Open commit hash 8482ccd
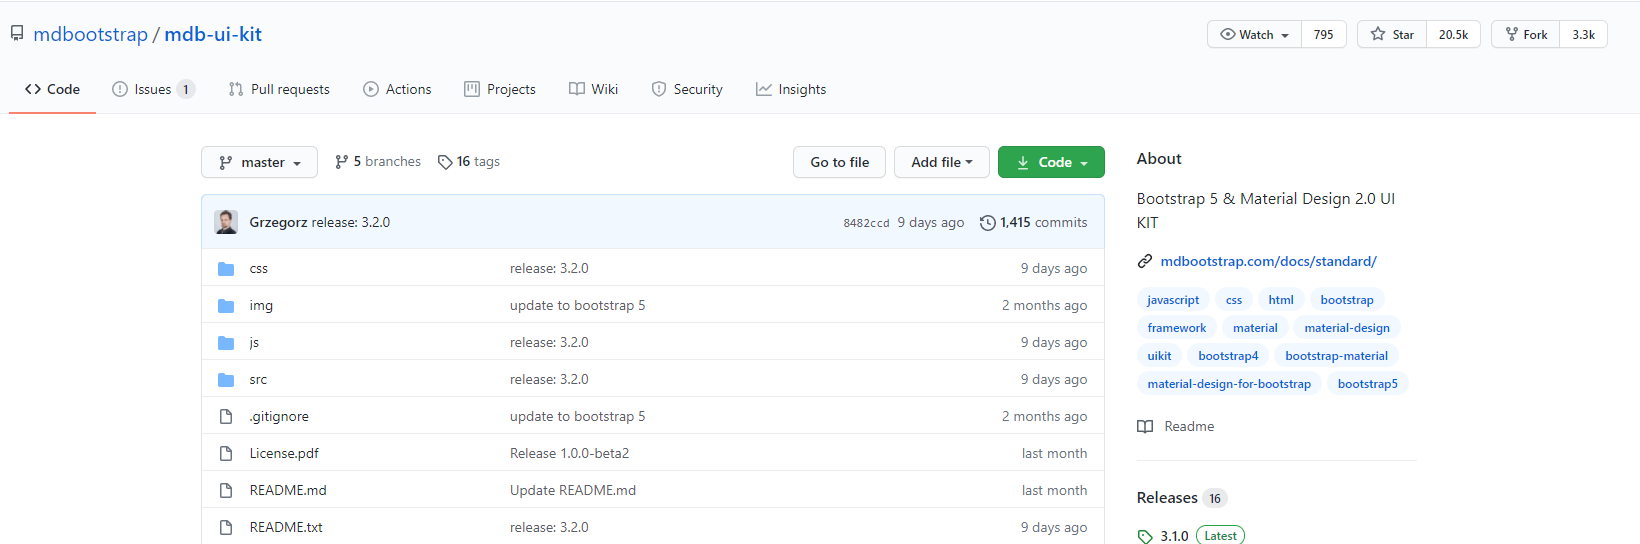 tap(866, 223)
